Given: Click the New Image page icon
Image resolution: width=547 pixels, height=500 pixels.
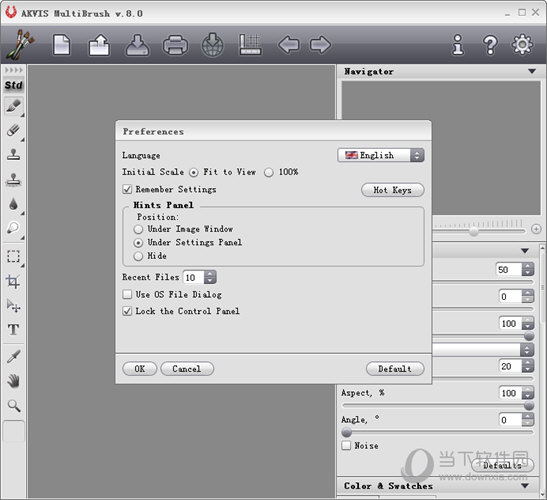Looking at the screenshot, I should pos(61,45).
